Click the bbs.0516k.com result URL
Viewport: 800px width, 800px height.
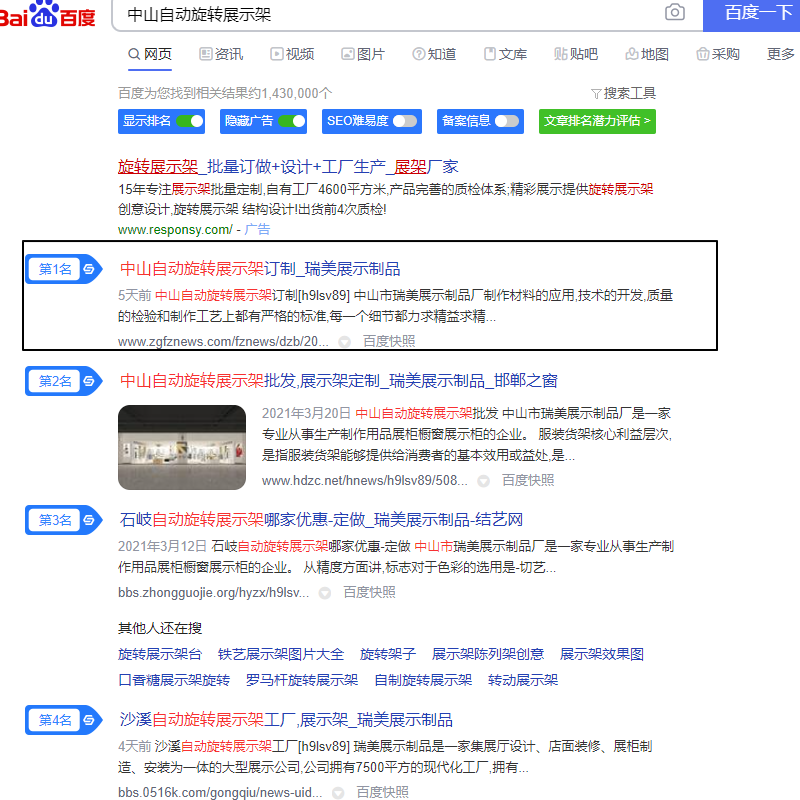(220, 792)
